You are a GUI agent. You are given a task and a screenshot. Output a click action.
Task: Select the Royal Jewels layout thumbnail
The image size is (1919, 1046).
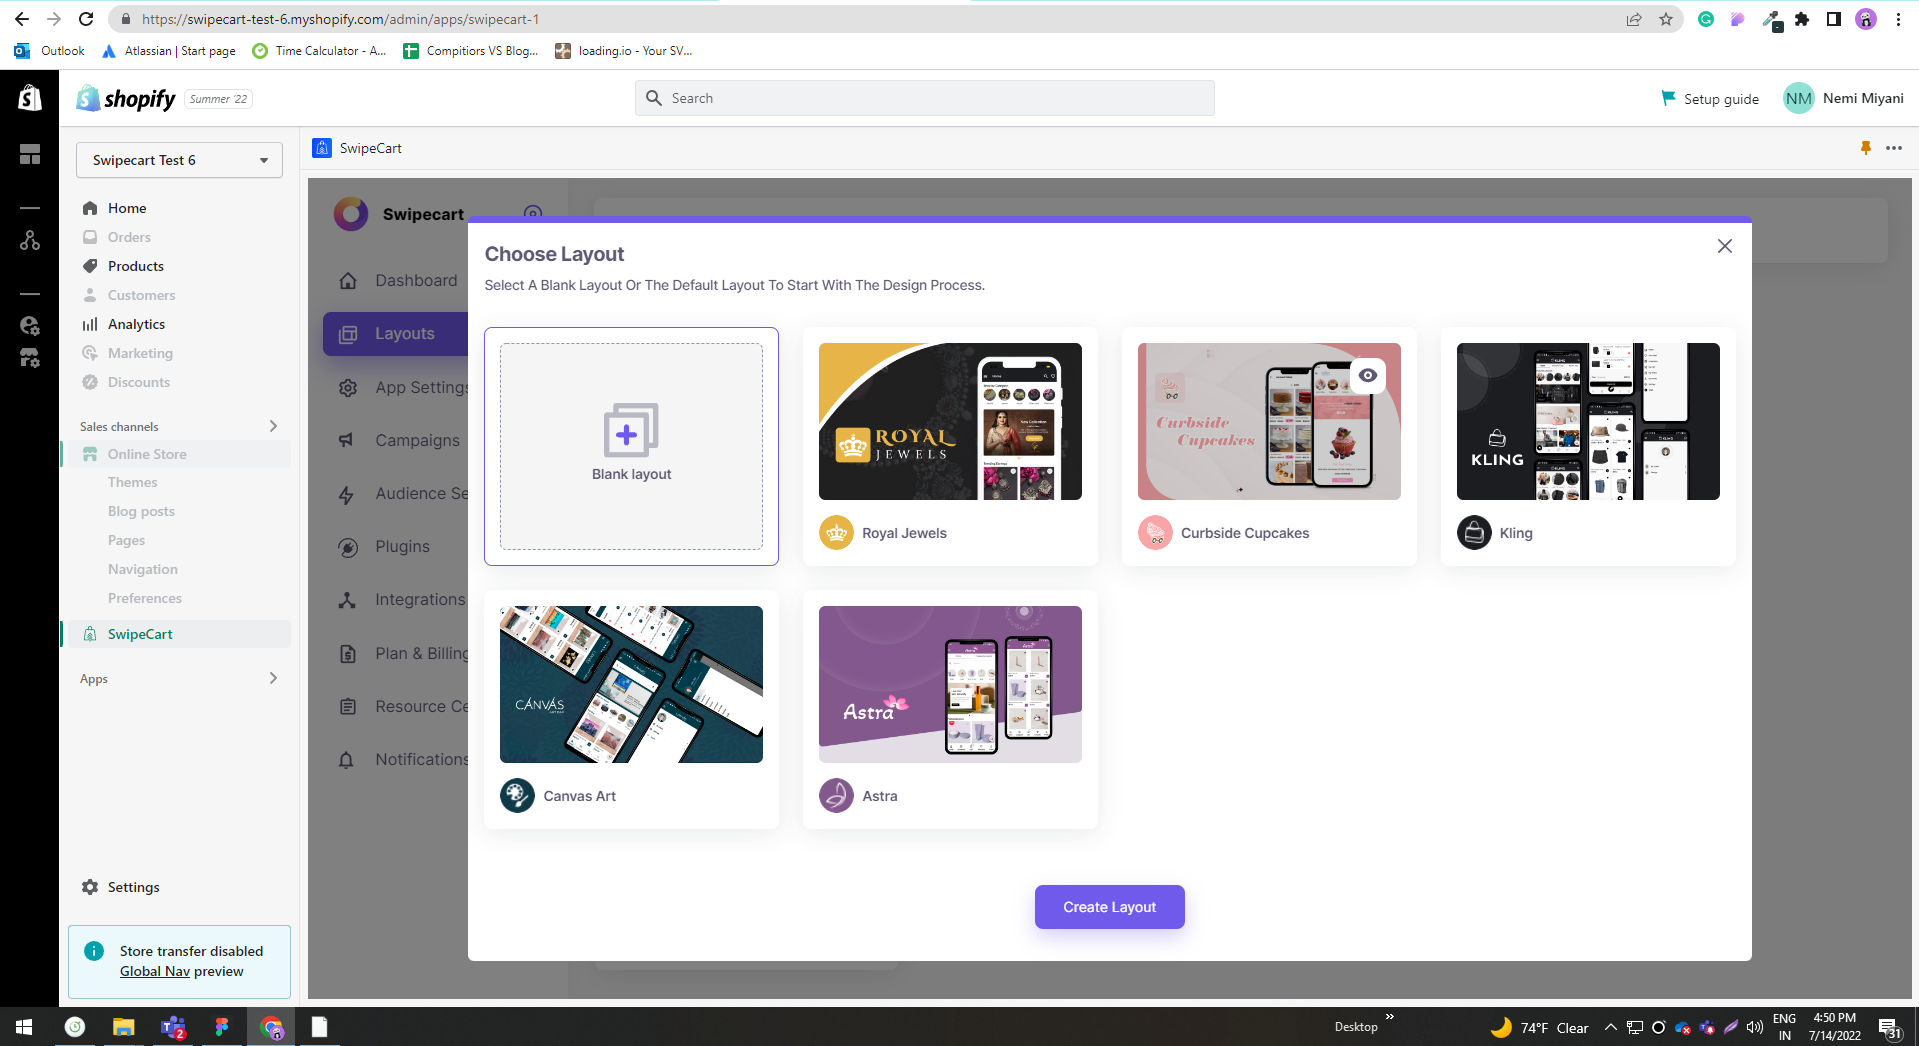click(950, 421)
